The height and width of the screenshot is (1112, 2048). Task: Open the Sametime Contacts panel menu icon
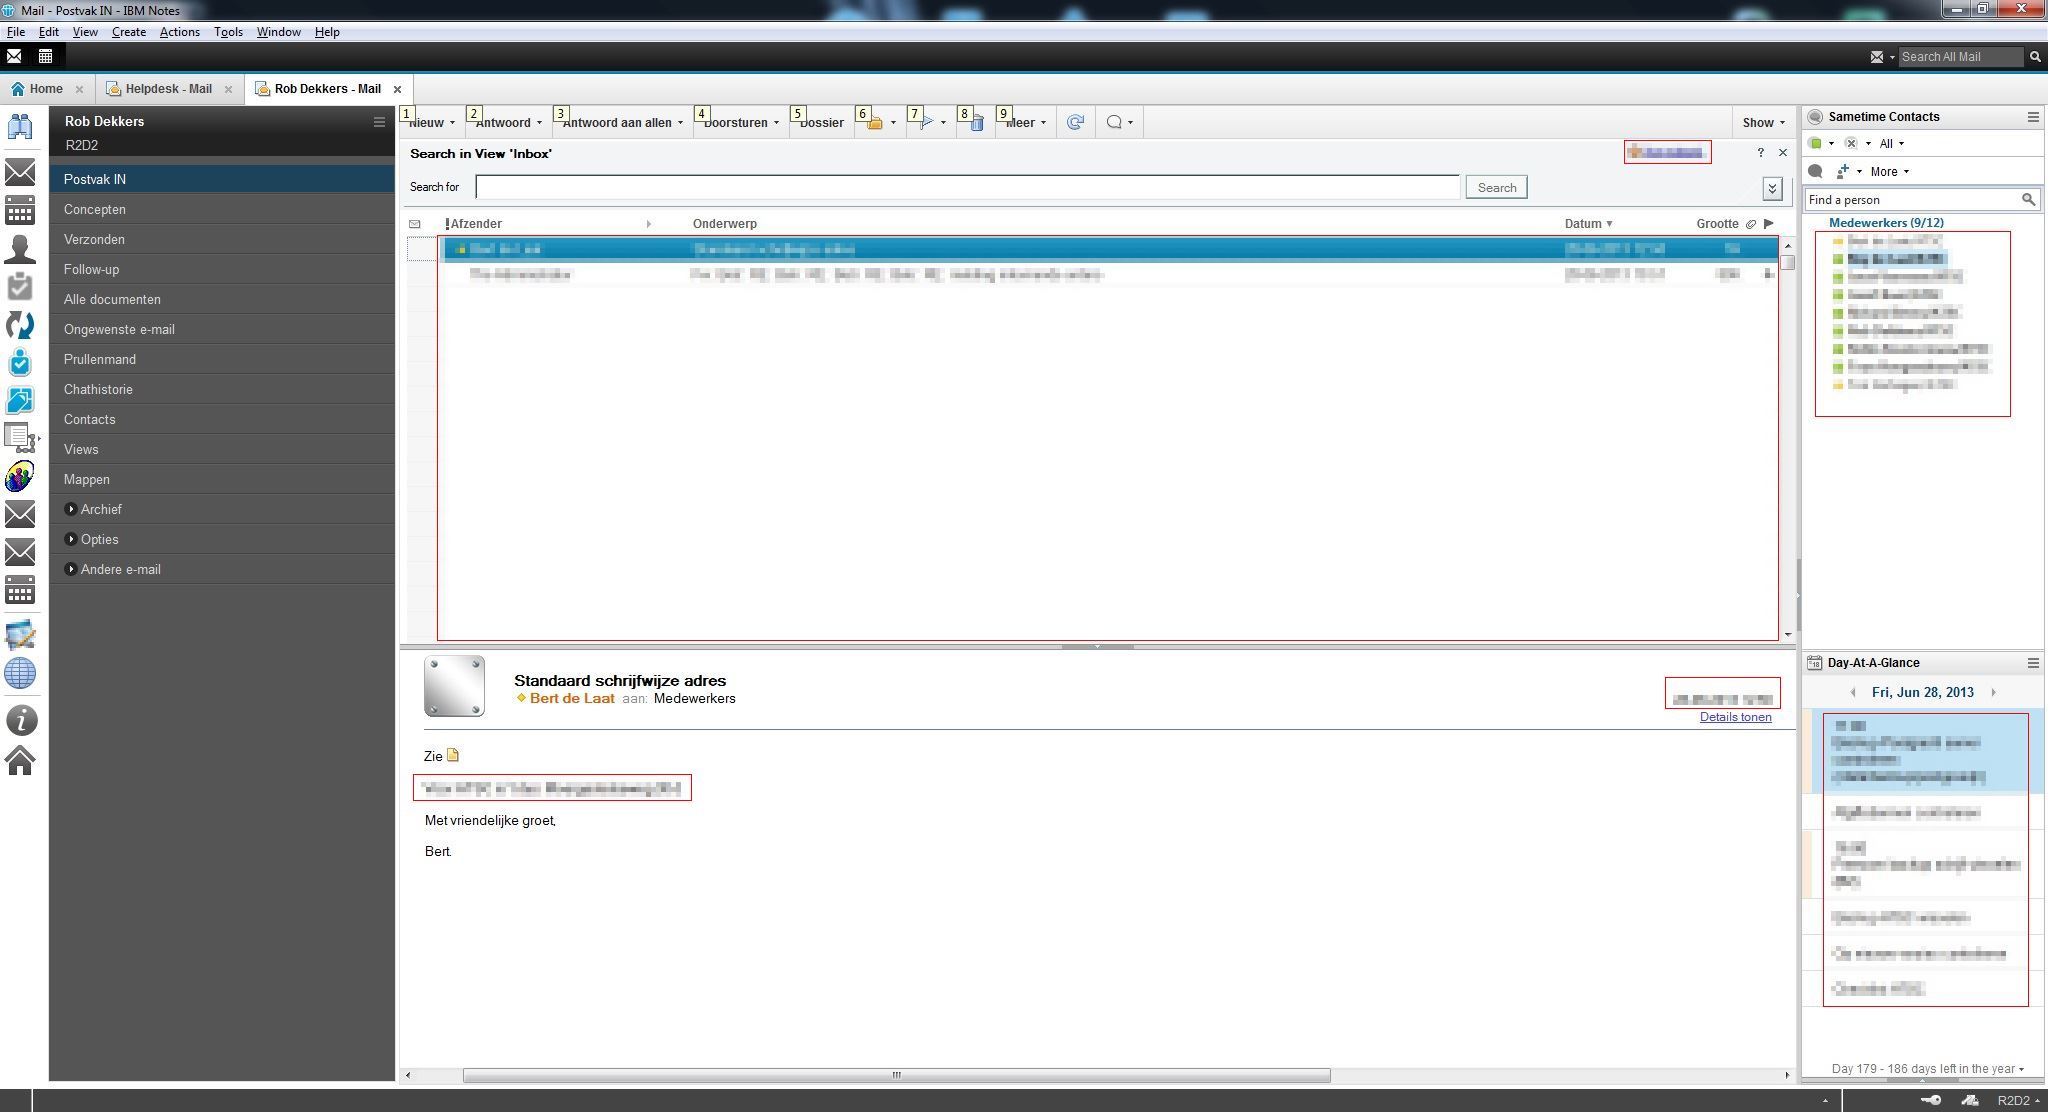pos(2033,117)
